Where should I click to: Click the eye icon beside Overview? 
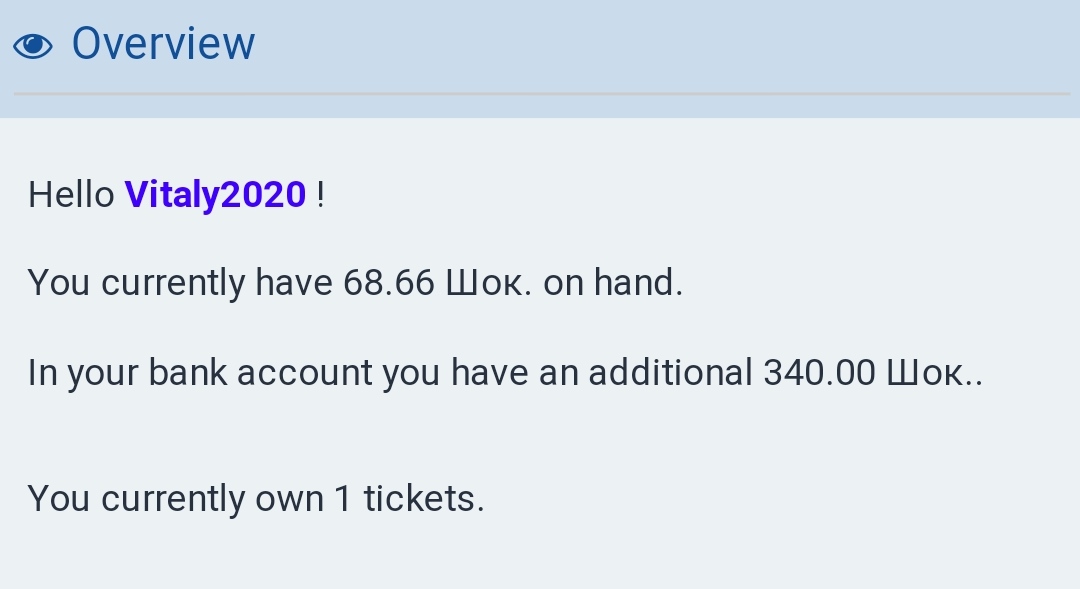[x=33, y=46]
